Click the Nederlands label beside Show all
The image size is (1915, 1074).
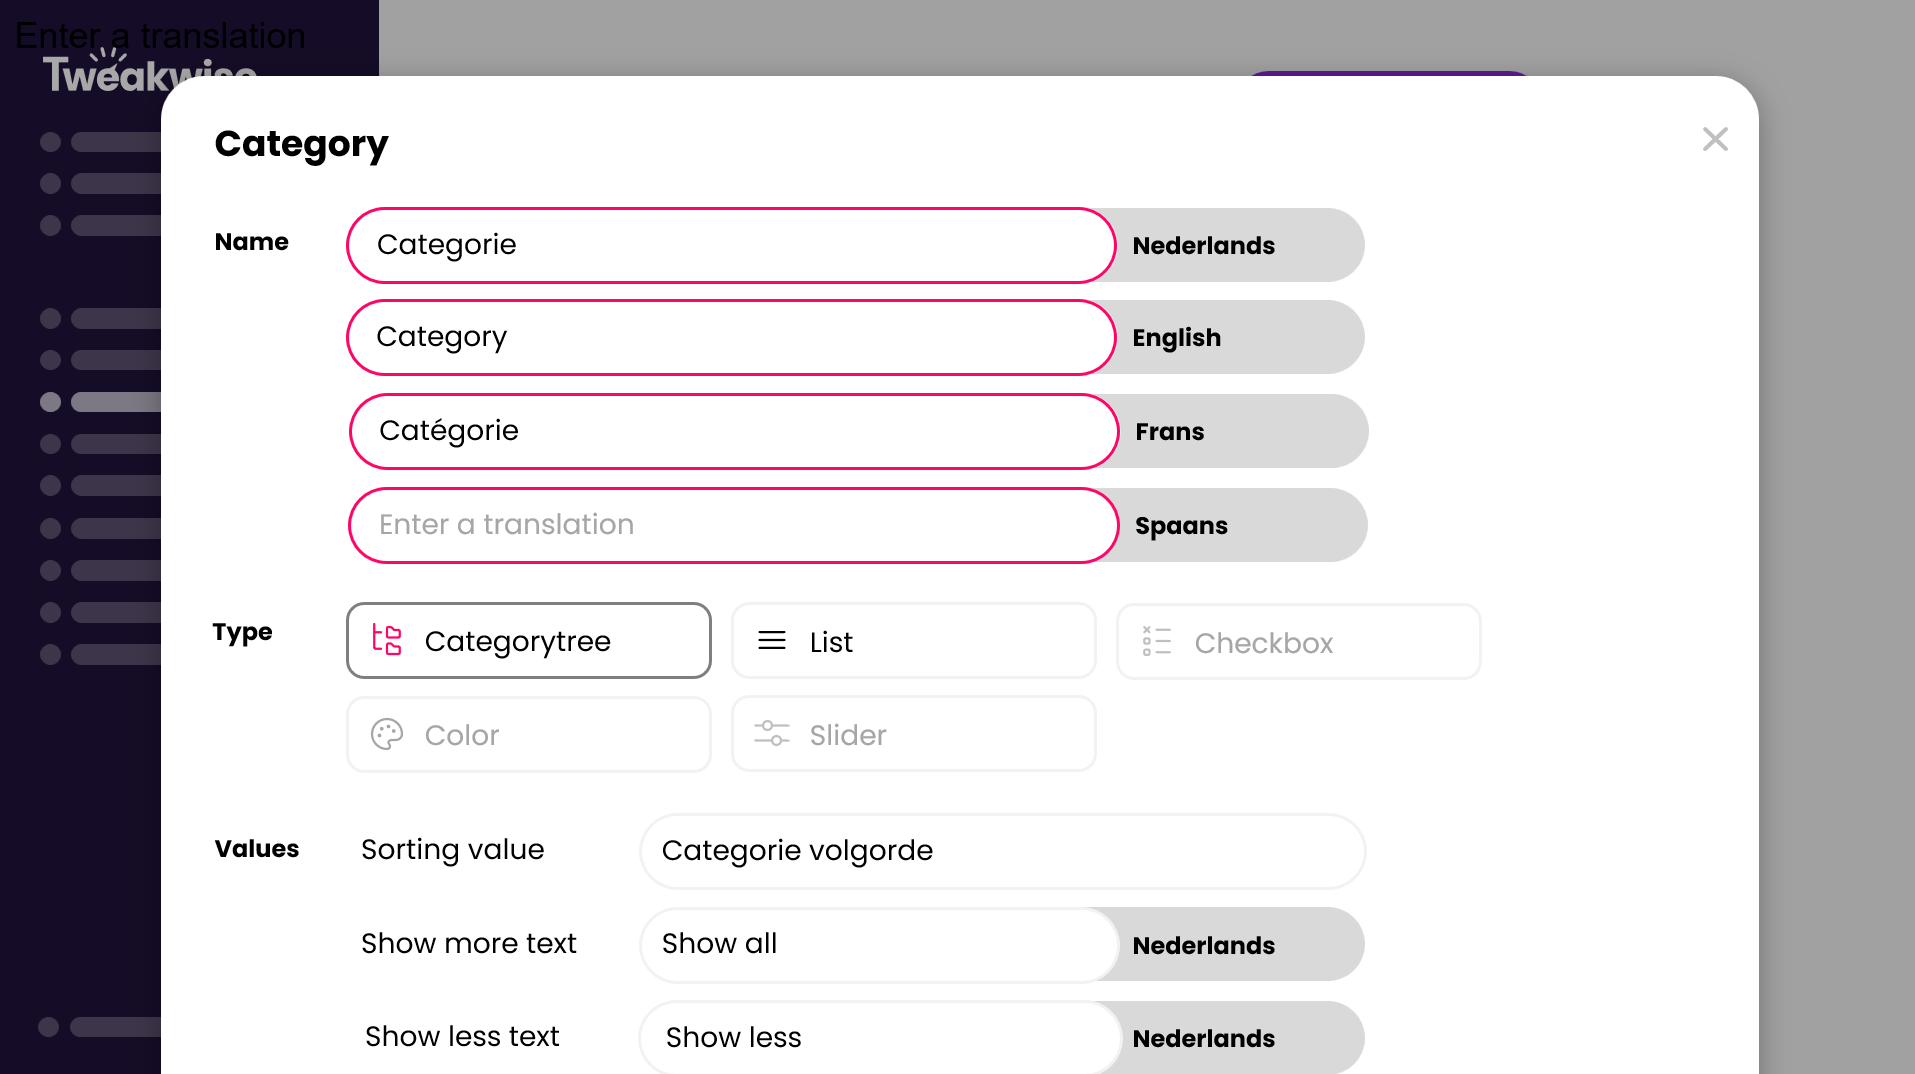pos(1203,945)
